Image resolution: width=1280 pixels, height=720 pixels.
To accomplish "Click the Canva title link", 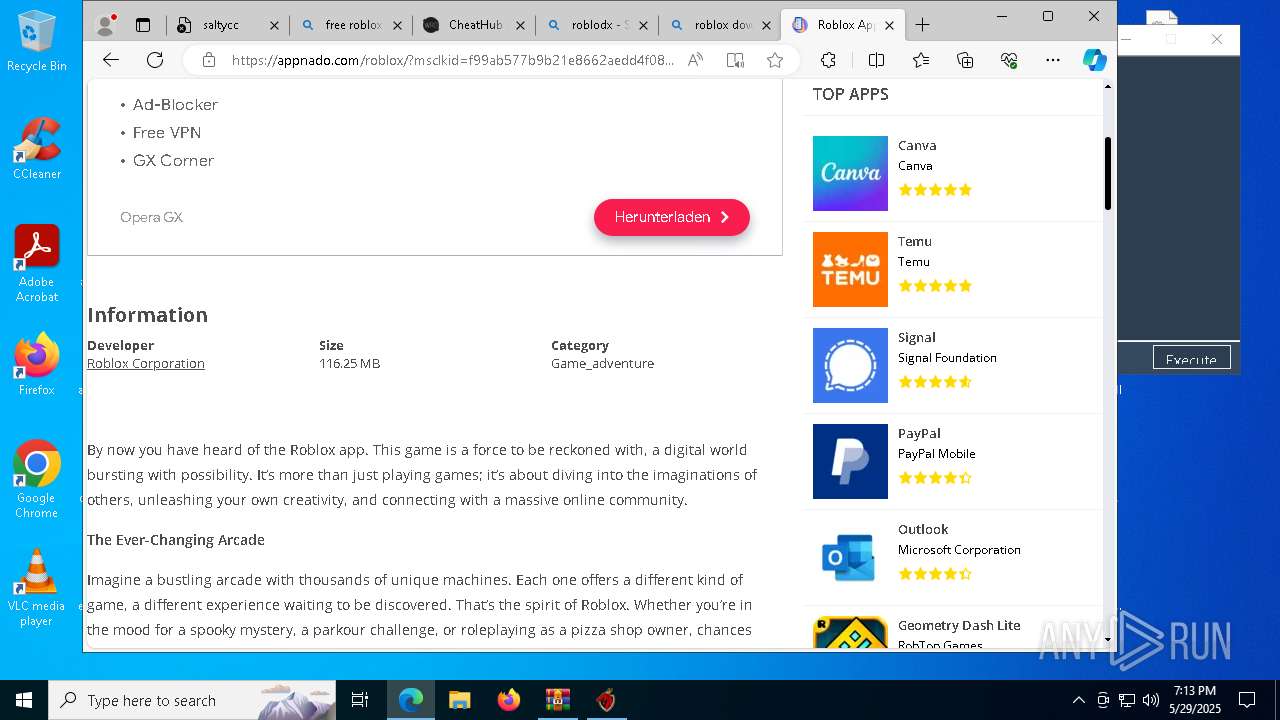I will 917,145.
